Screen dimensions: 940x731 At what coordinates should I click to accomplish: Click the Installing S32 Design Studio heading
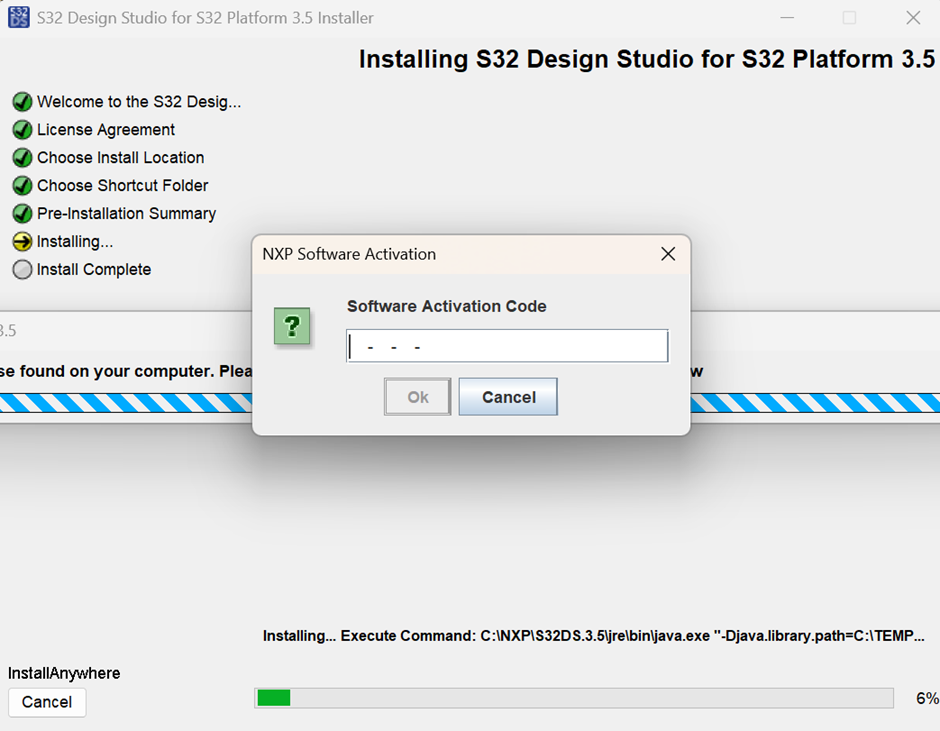point(647,59)
